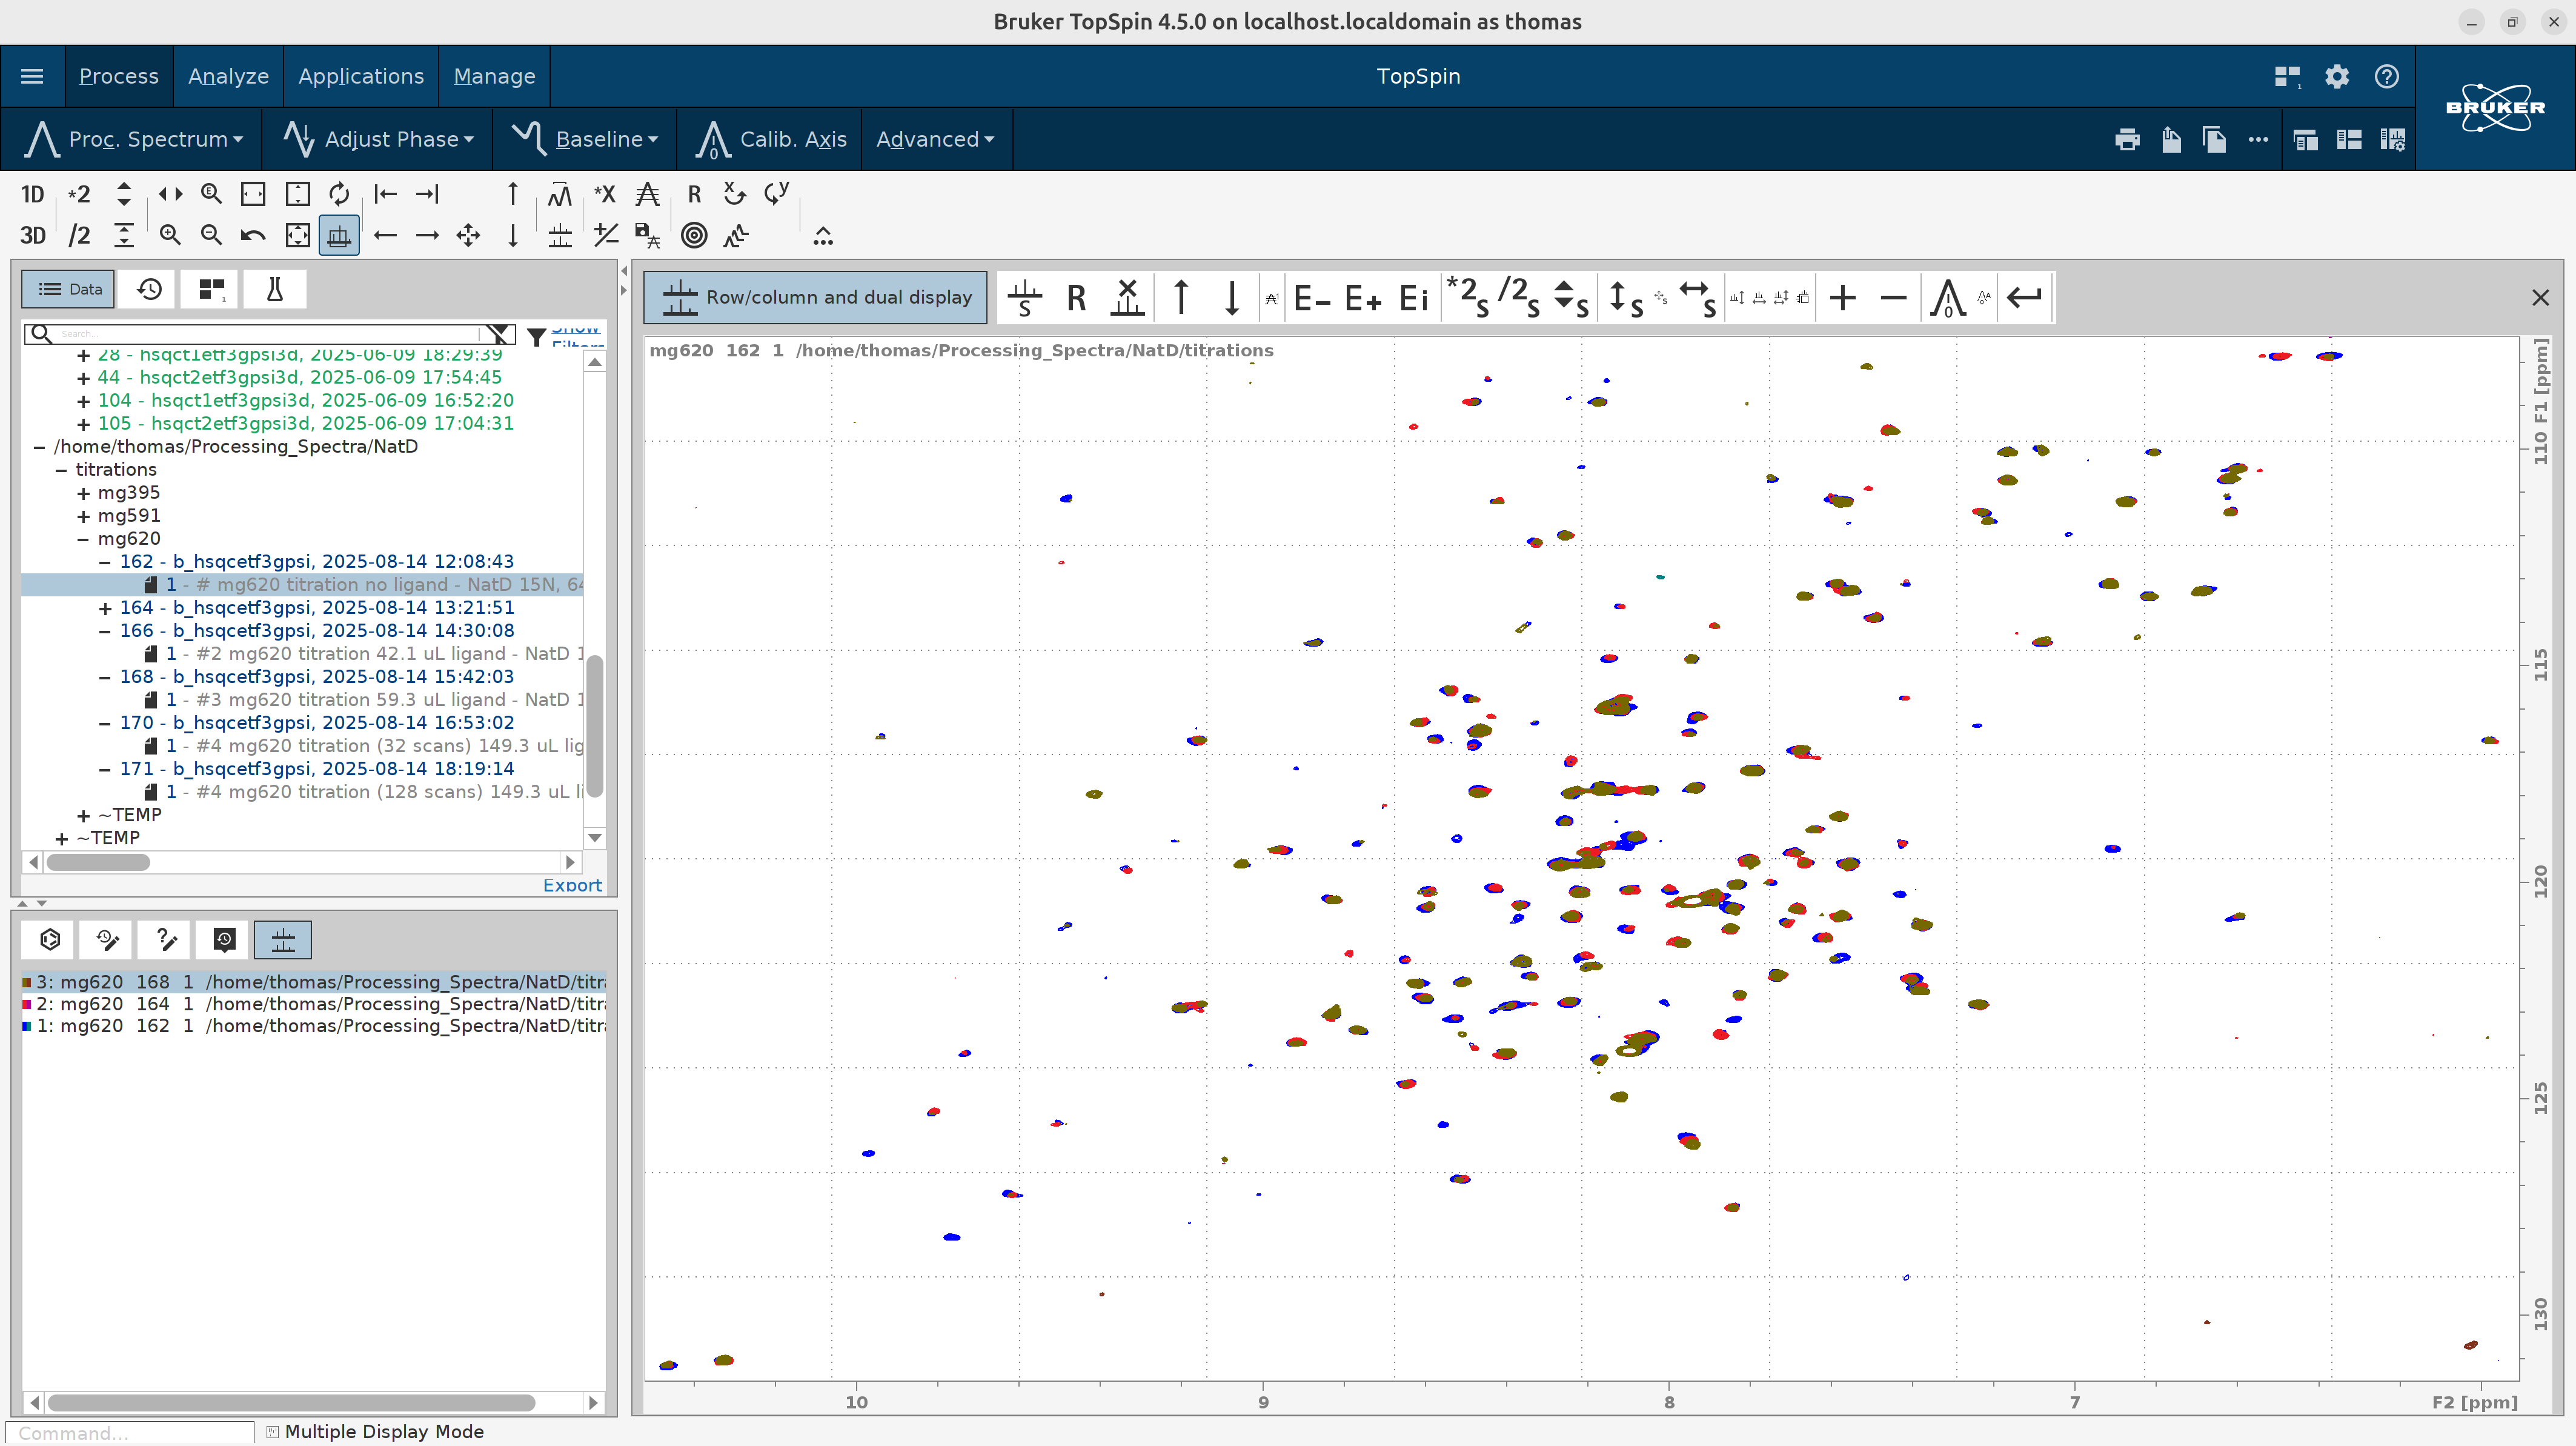This screenshot has width=2576, height=1446.
Task: Click the R reset icon in the multiple display toolbar
Action: tap(1076, 297)
